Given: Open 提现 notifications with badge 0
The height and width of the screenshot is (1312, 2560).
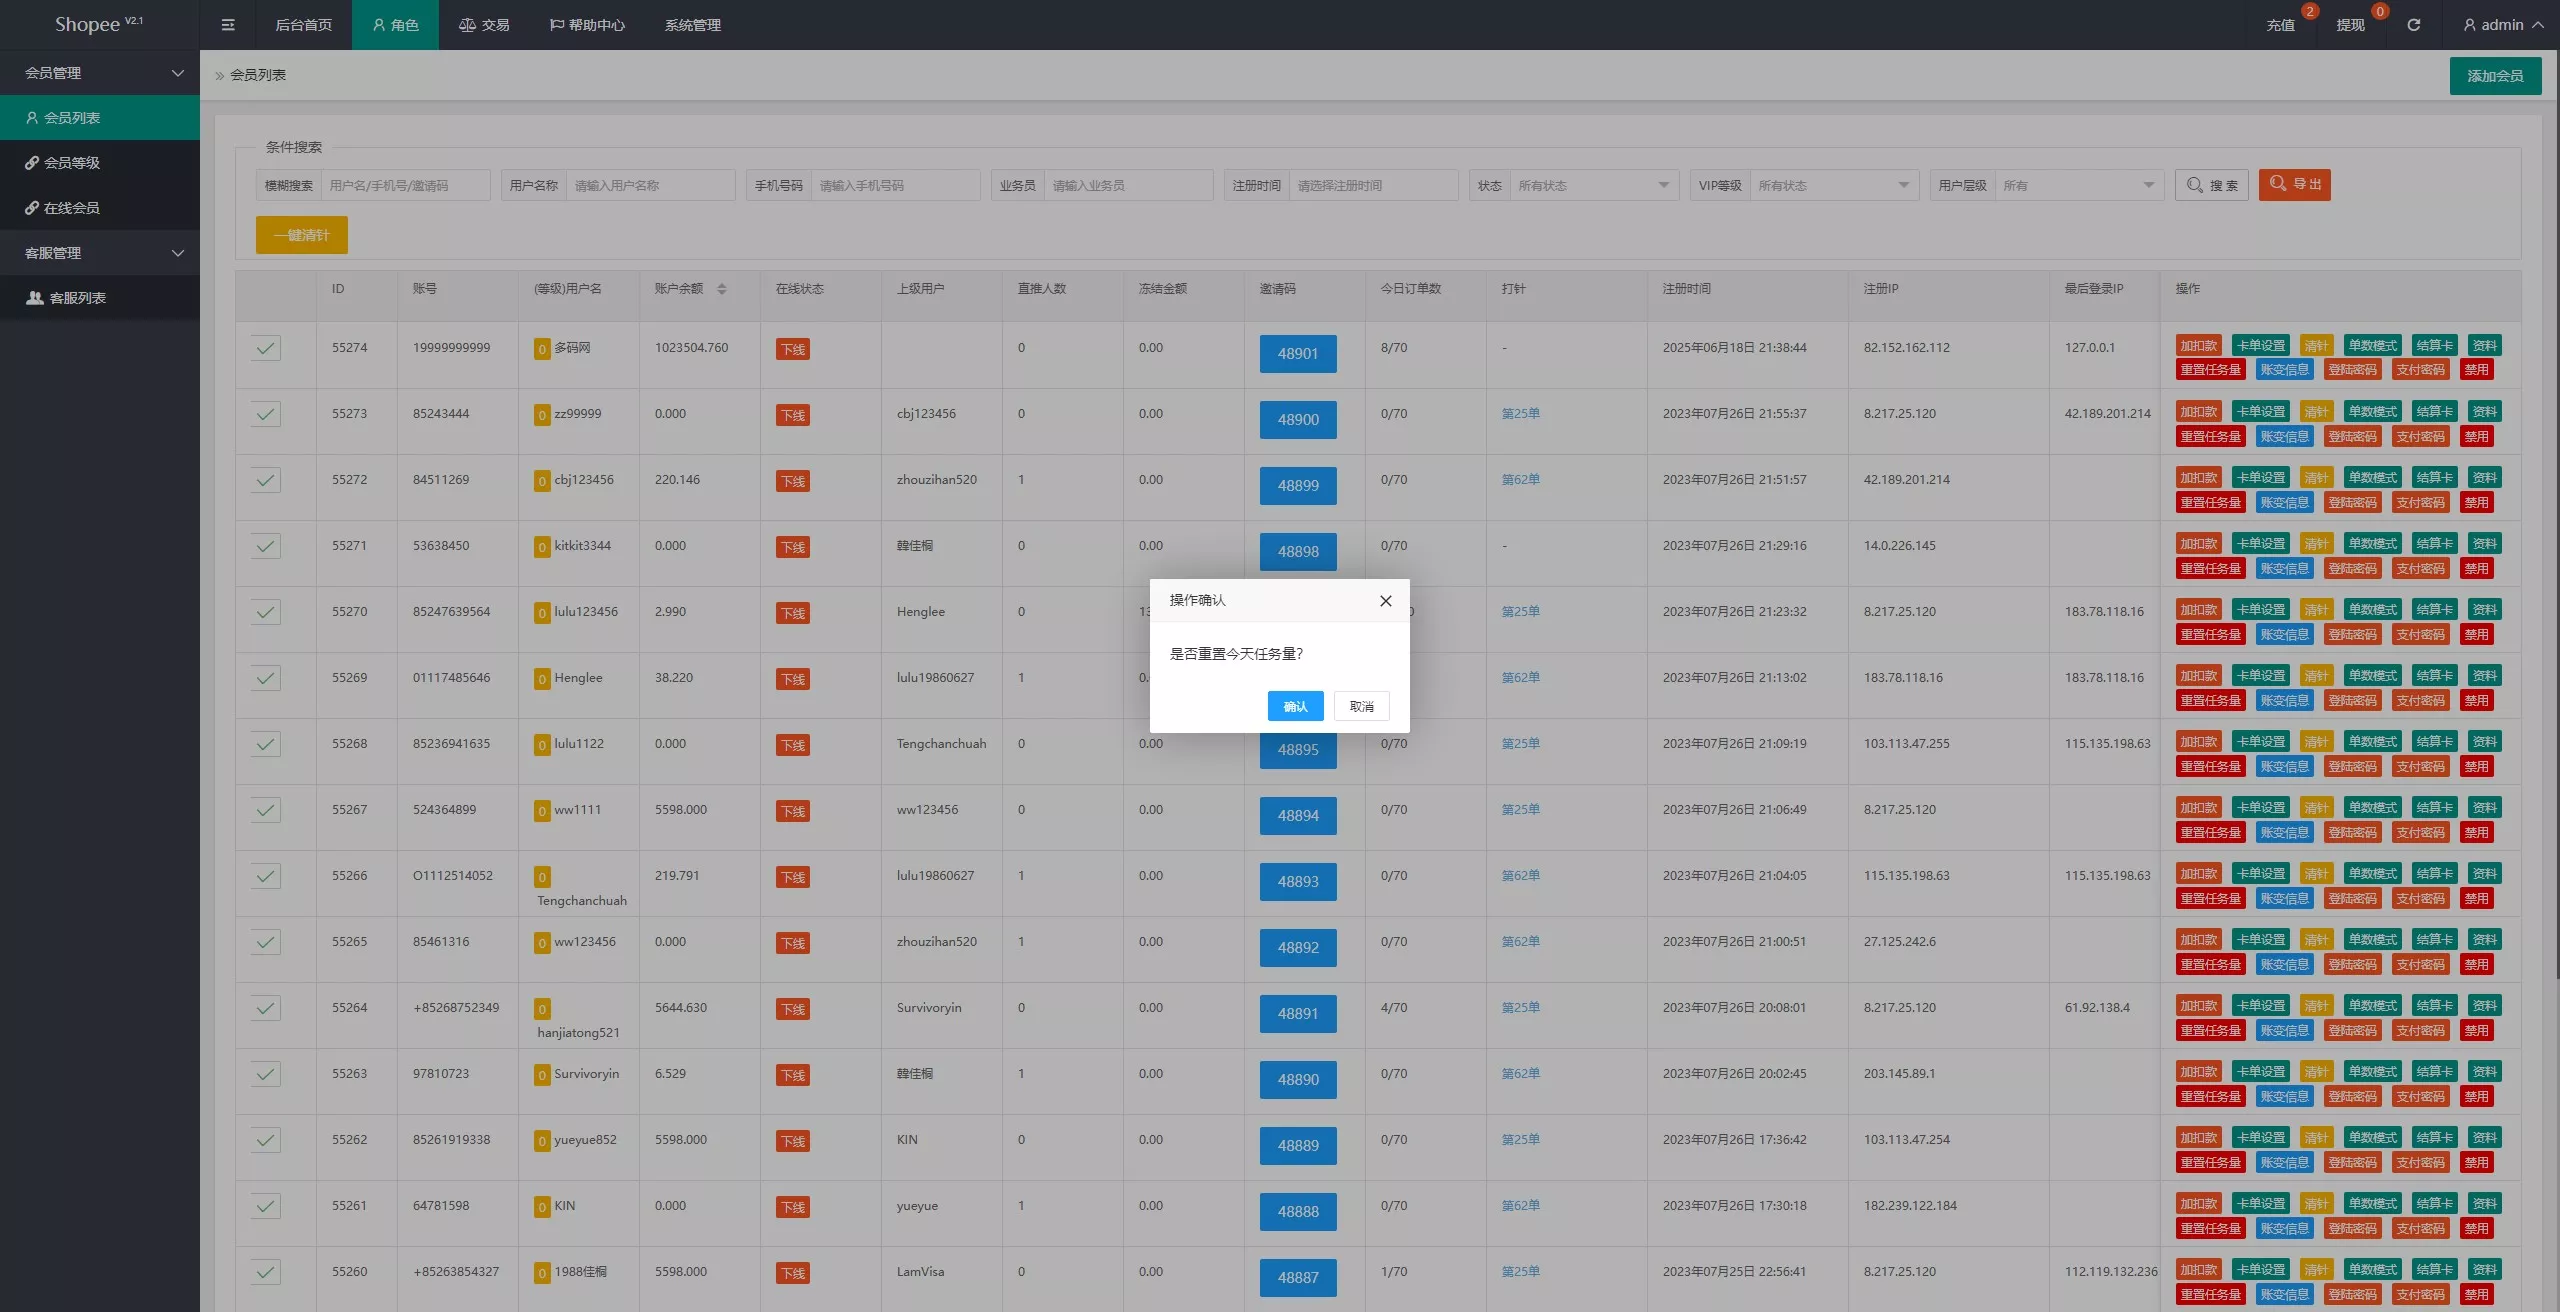Looking at the screenshot, I should 2351,25.
